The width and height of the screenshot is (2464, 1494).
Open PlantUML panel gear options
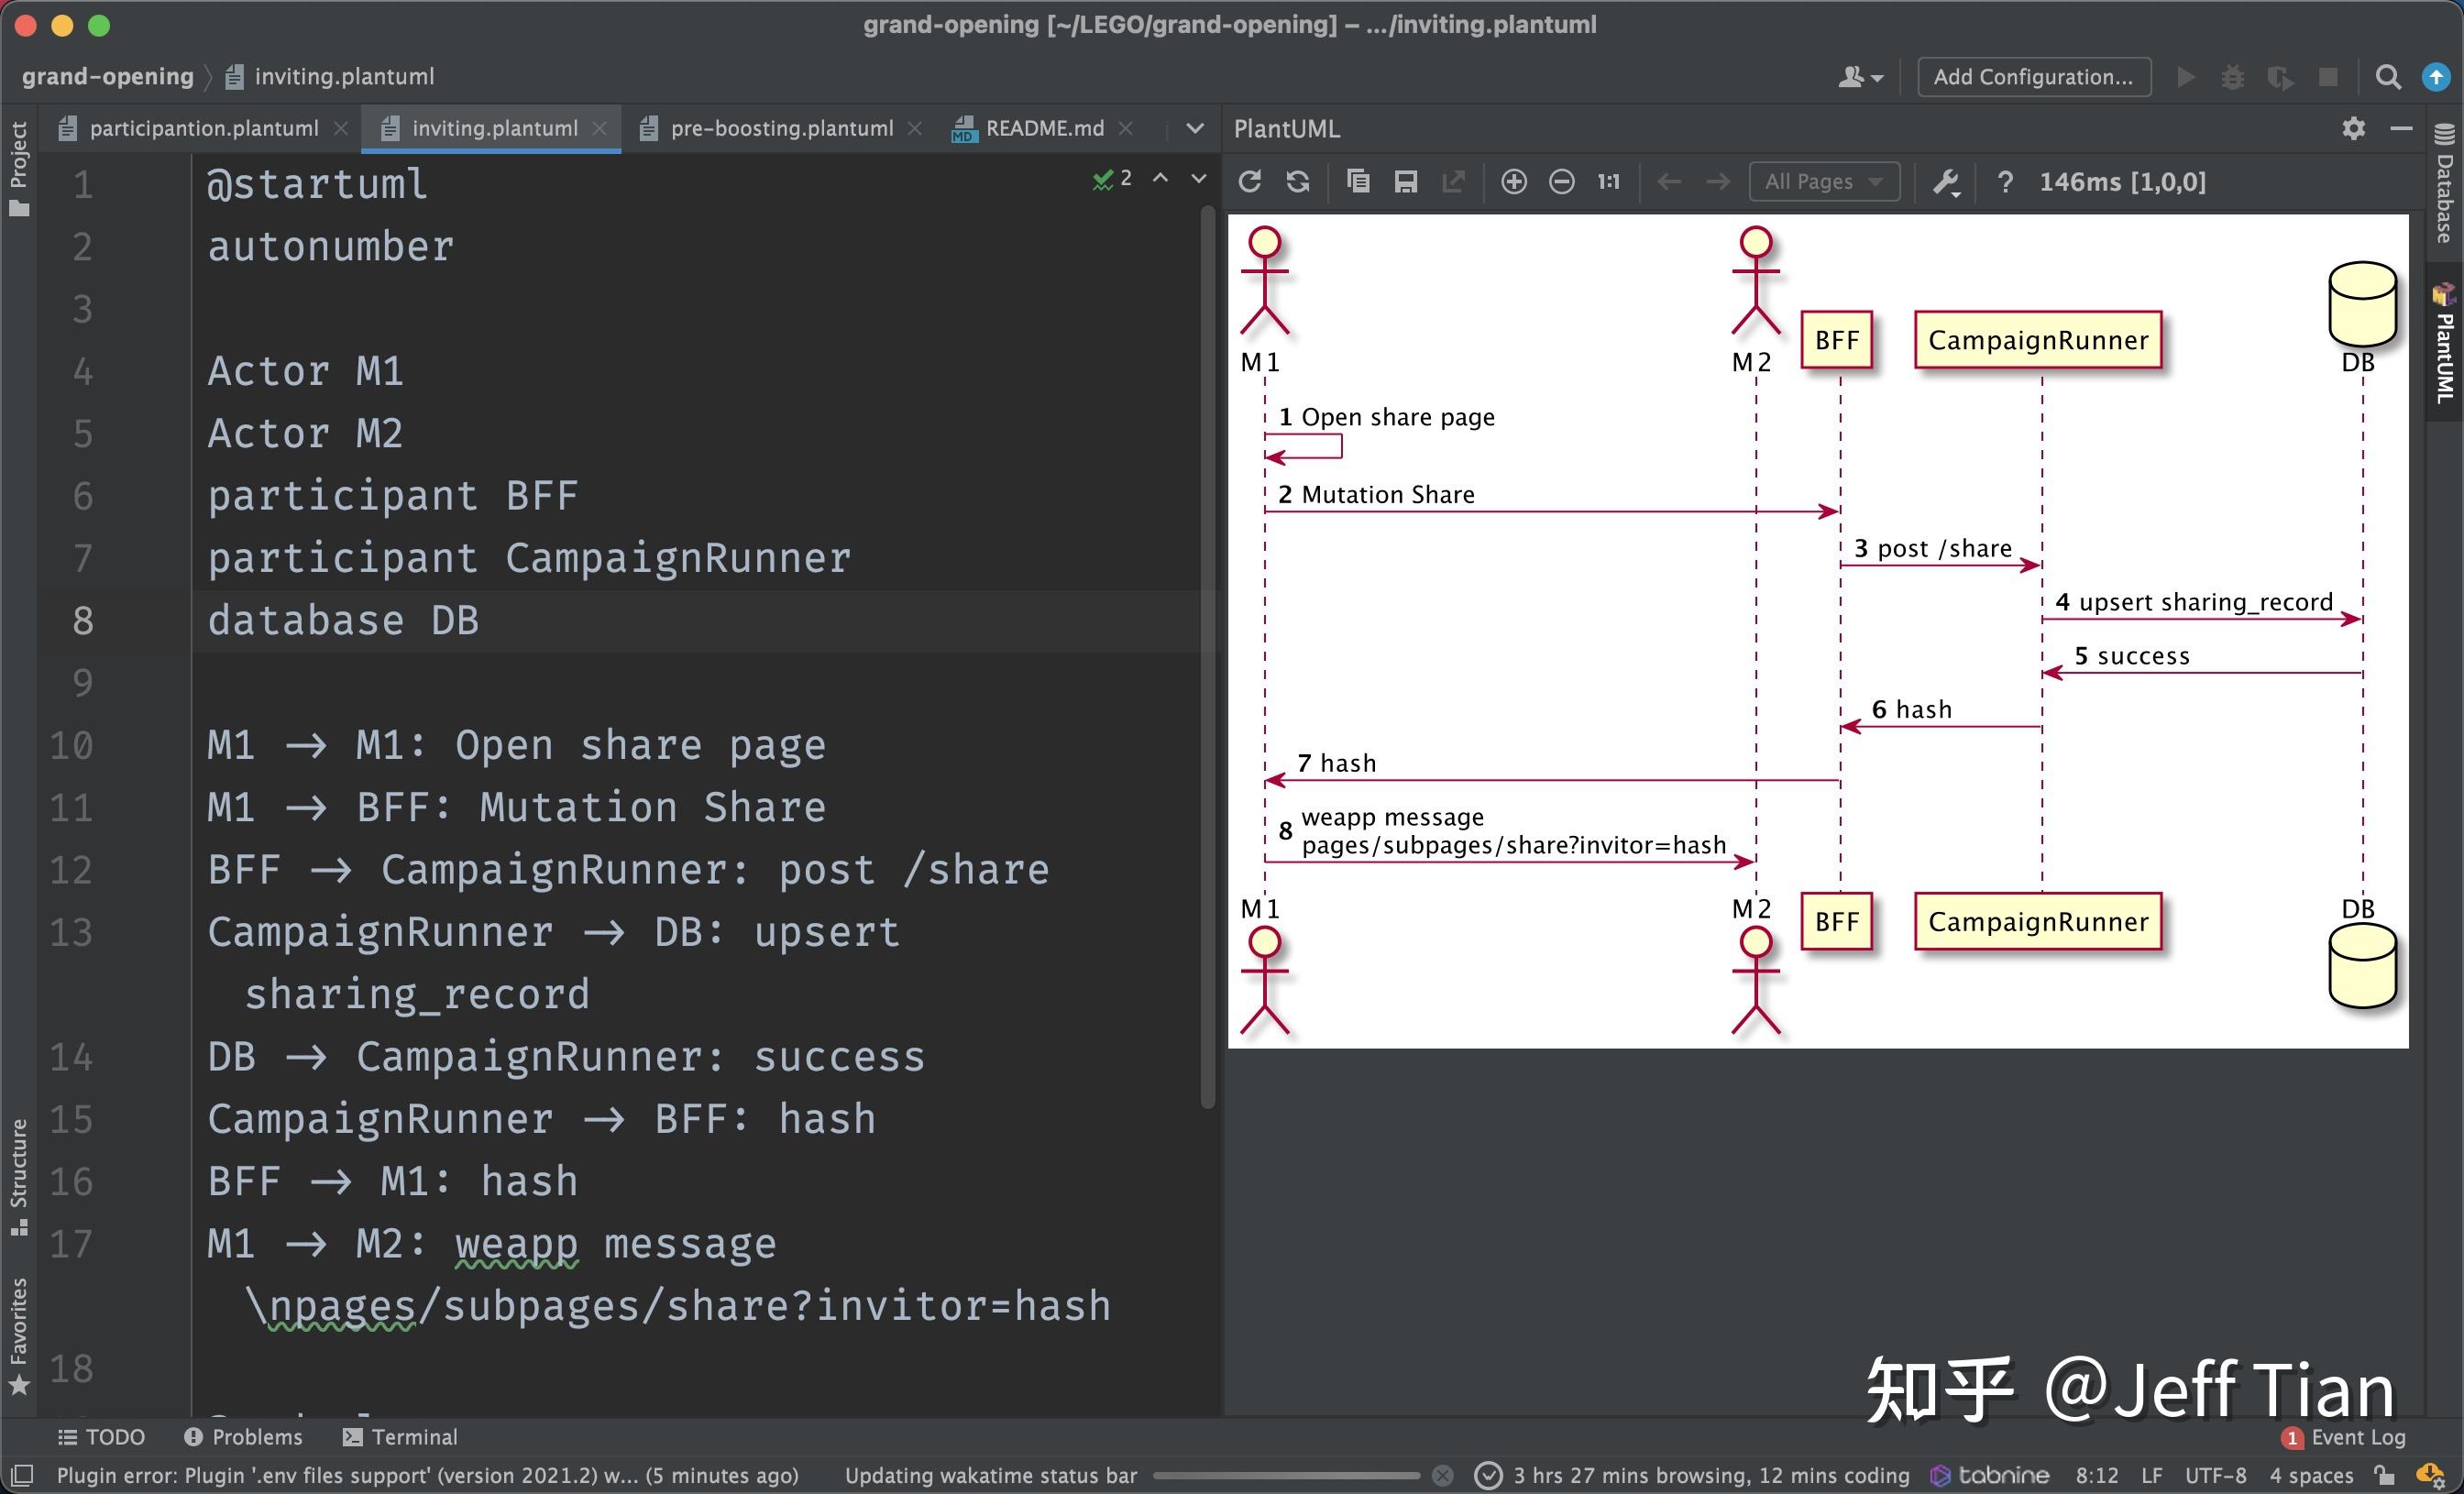tap(2353, 128)
